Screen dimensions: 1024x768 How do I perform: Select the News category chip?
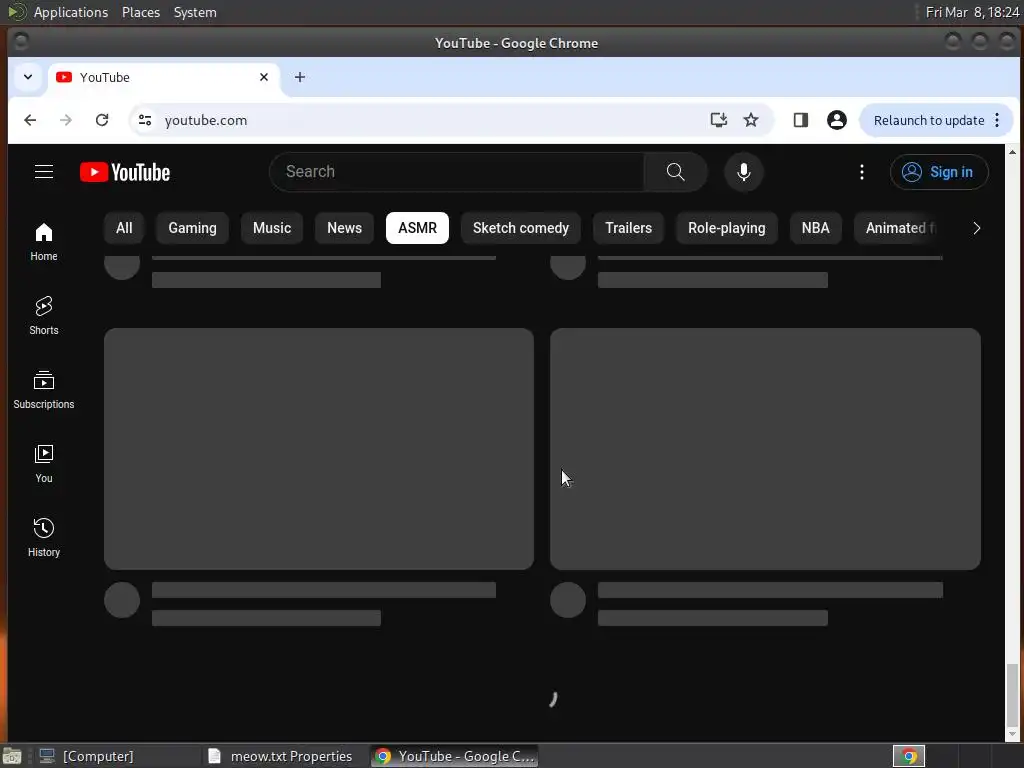point(344,228)
